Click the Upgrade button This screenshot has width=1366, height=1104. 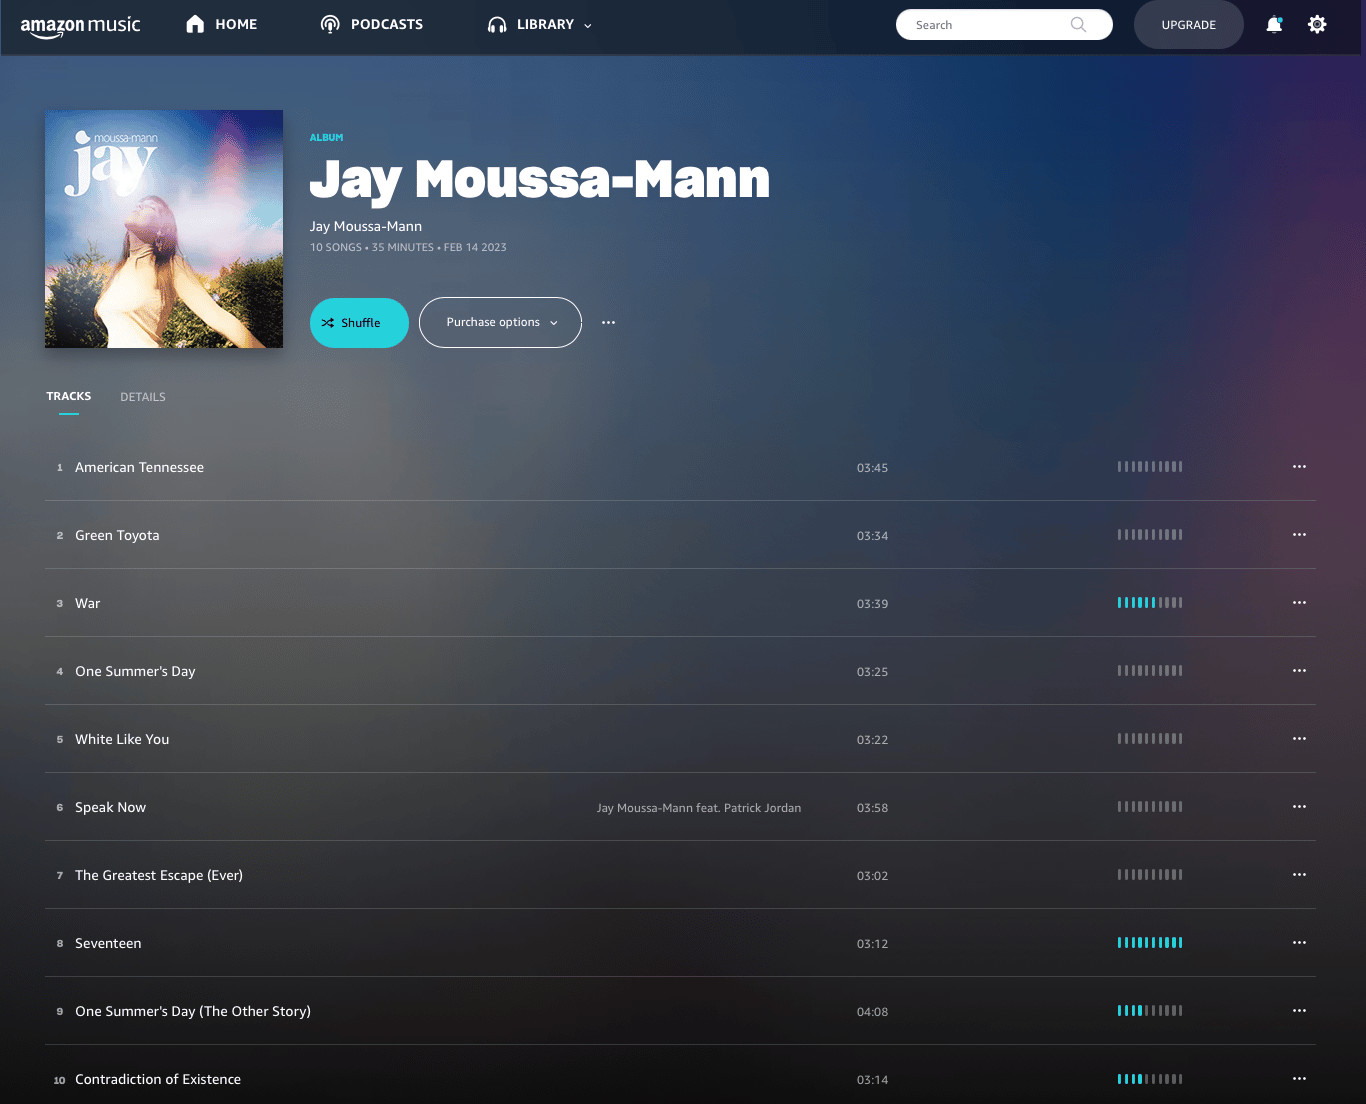(1189, 25)
